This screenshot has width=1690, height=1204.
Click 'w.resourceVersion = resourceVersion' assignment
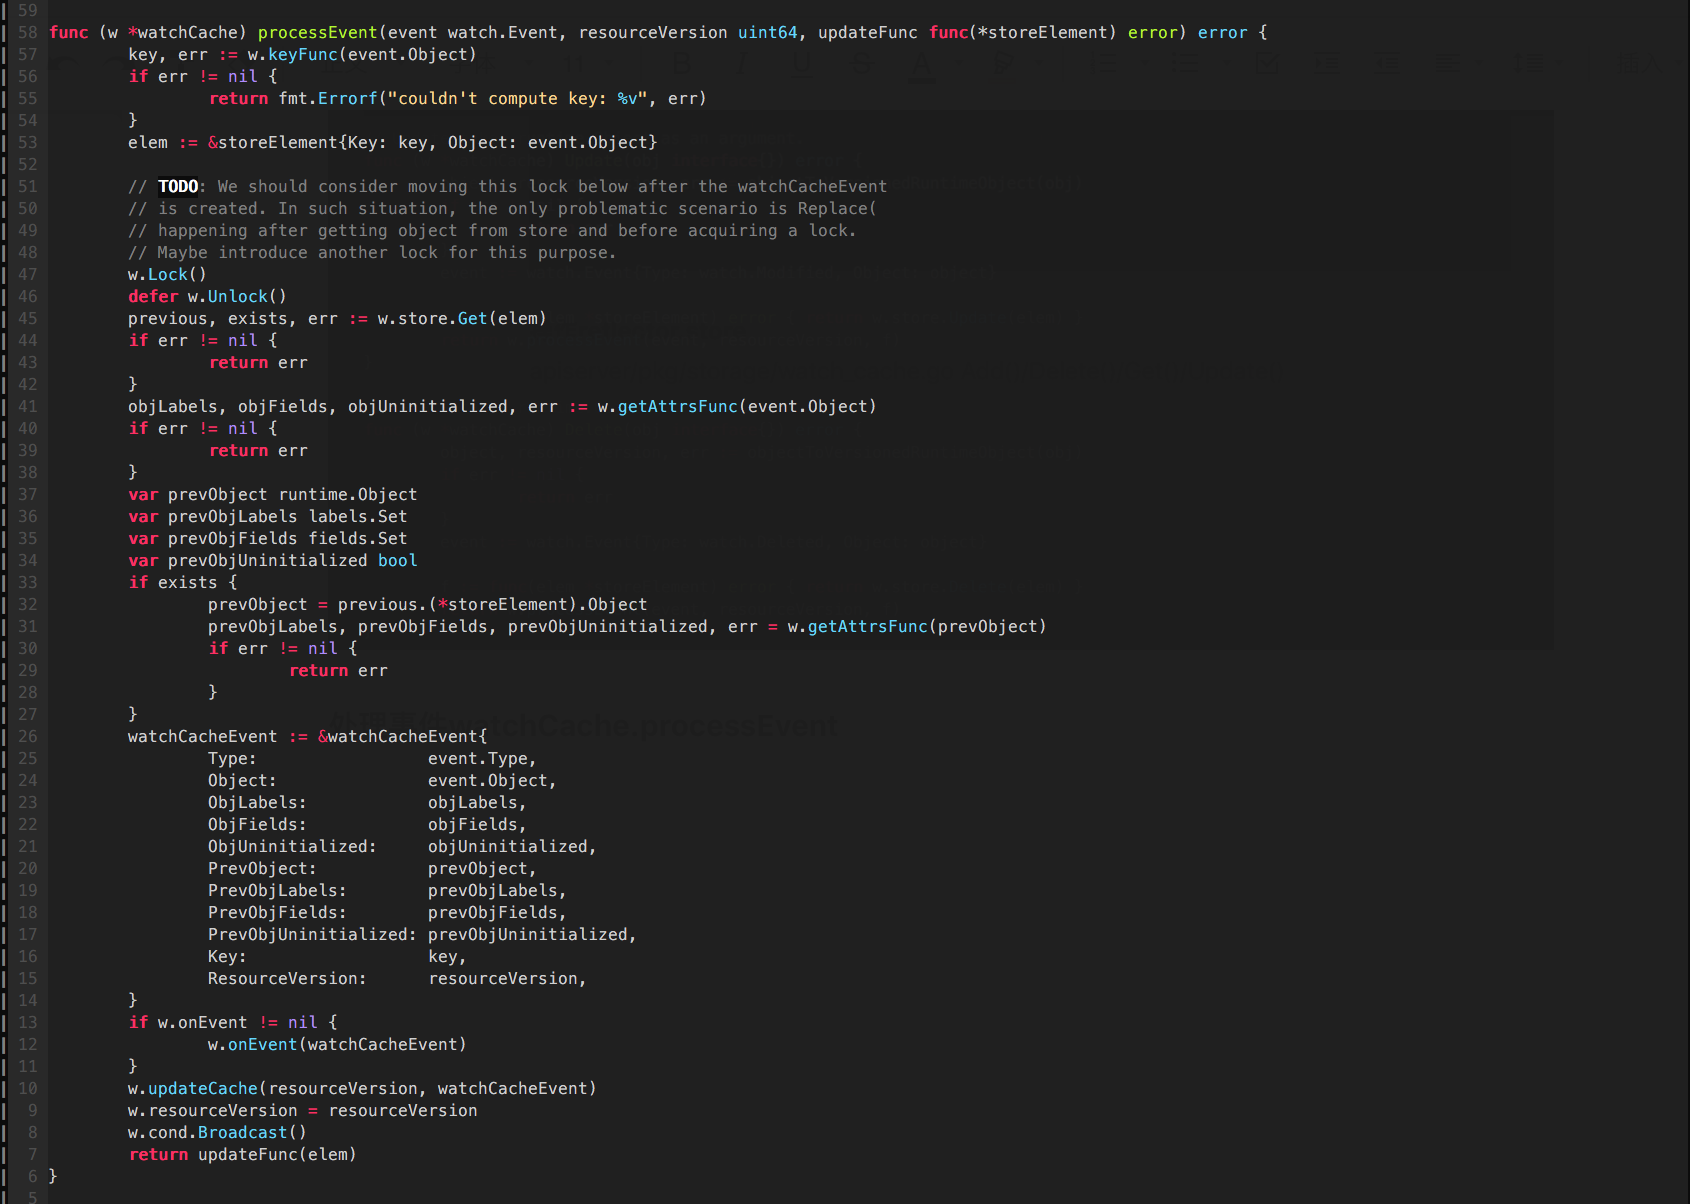pos(302,1111)
